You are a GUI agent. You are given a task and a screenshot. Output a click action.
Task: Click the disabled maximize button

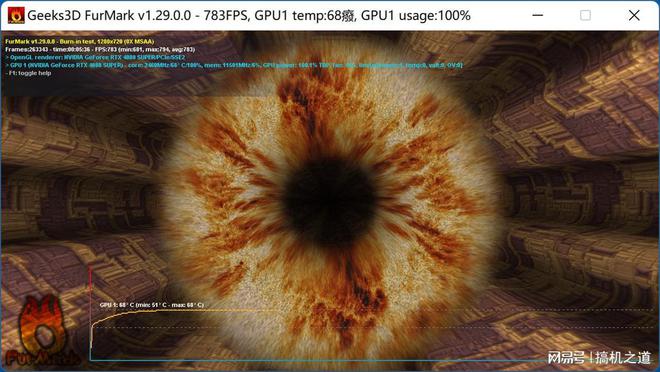click(585, 15)
